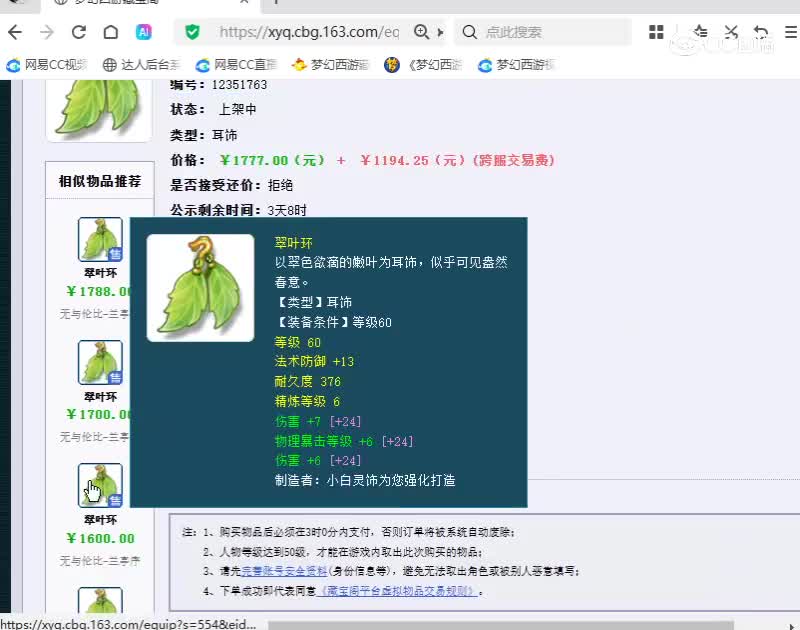Viewport: 800px width, 630px height.
Task: Click the browser forward arrow
Action: point(47,32)
